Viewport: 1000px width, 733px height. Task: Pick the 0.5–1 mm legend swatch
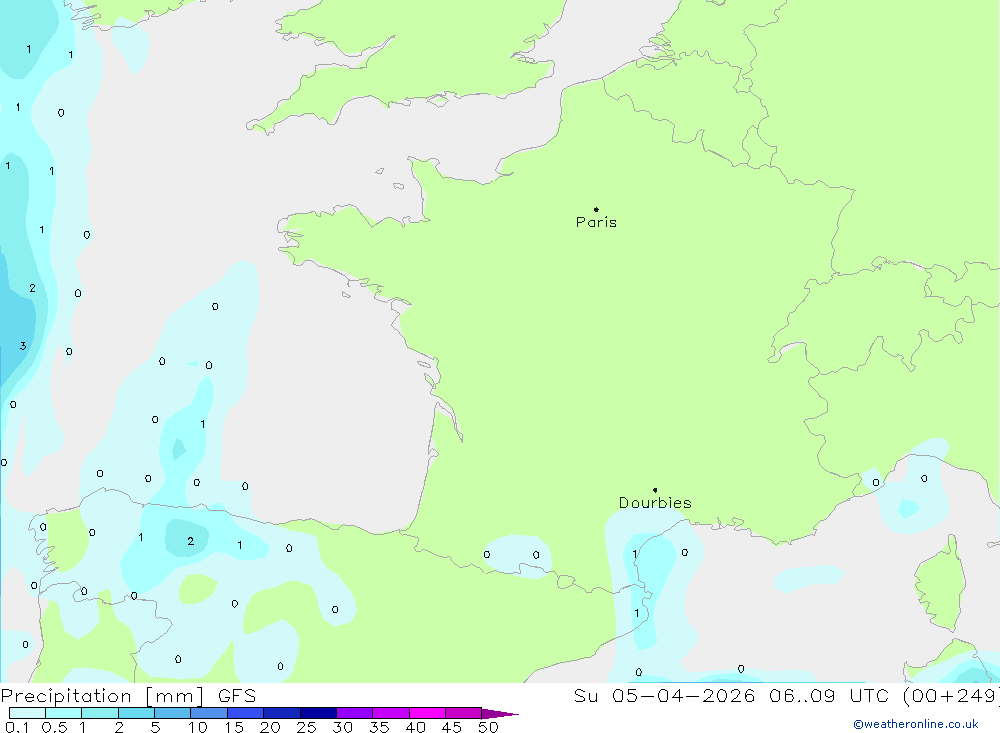tap(64, 713)
